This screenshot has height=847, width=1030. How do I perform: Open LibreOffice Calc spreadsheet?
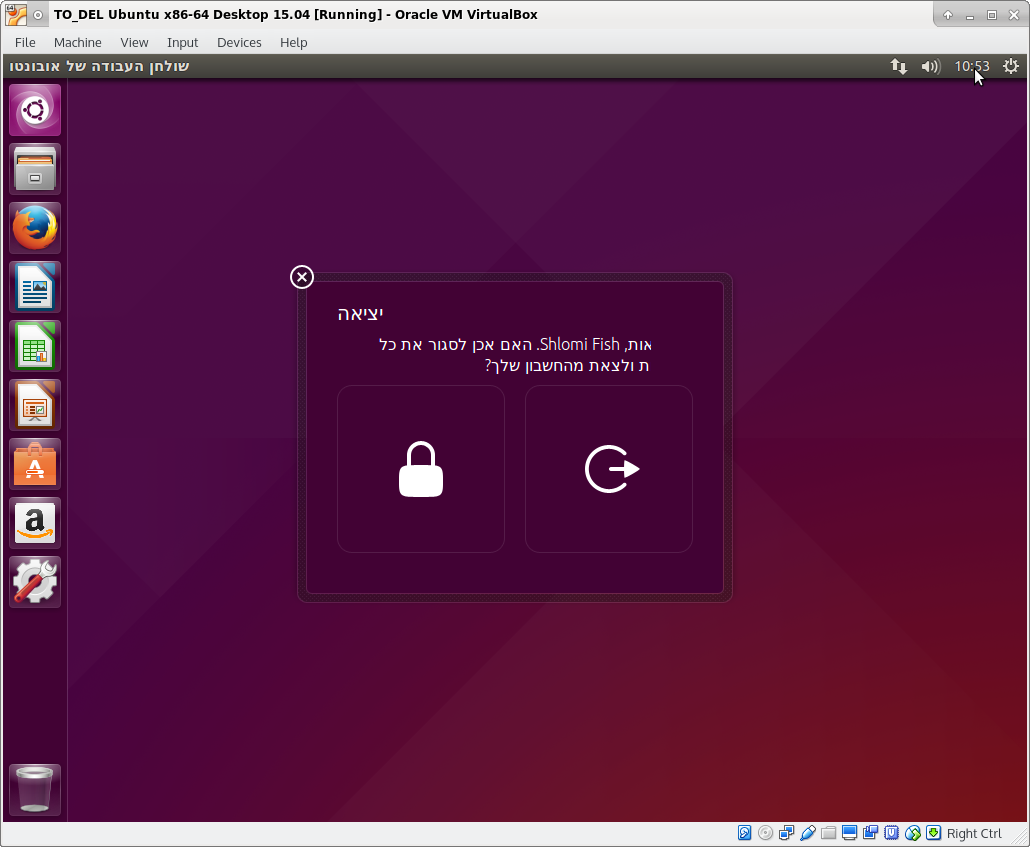(35, 346)
